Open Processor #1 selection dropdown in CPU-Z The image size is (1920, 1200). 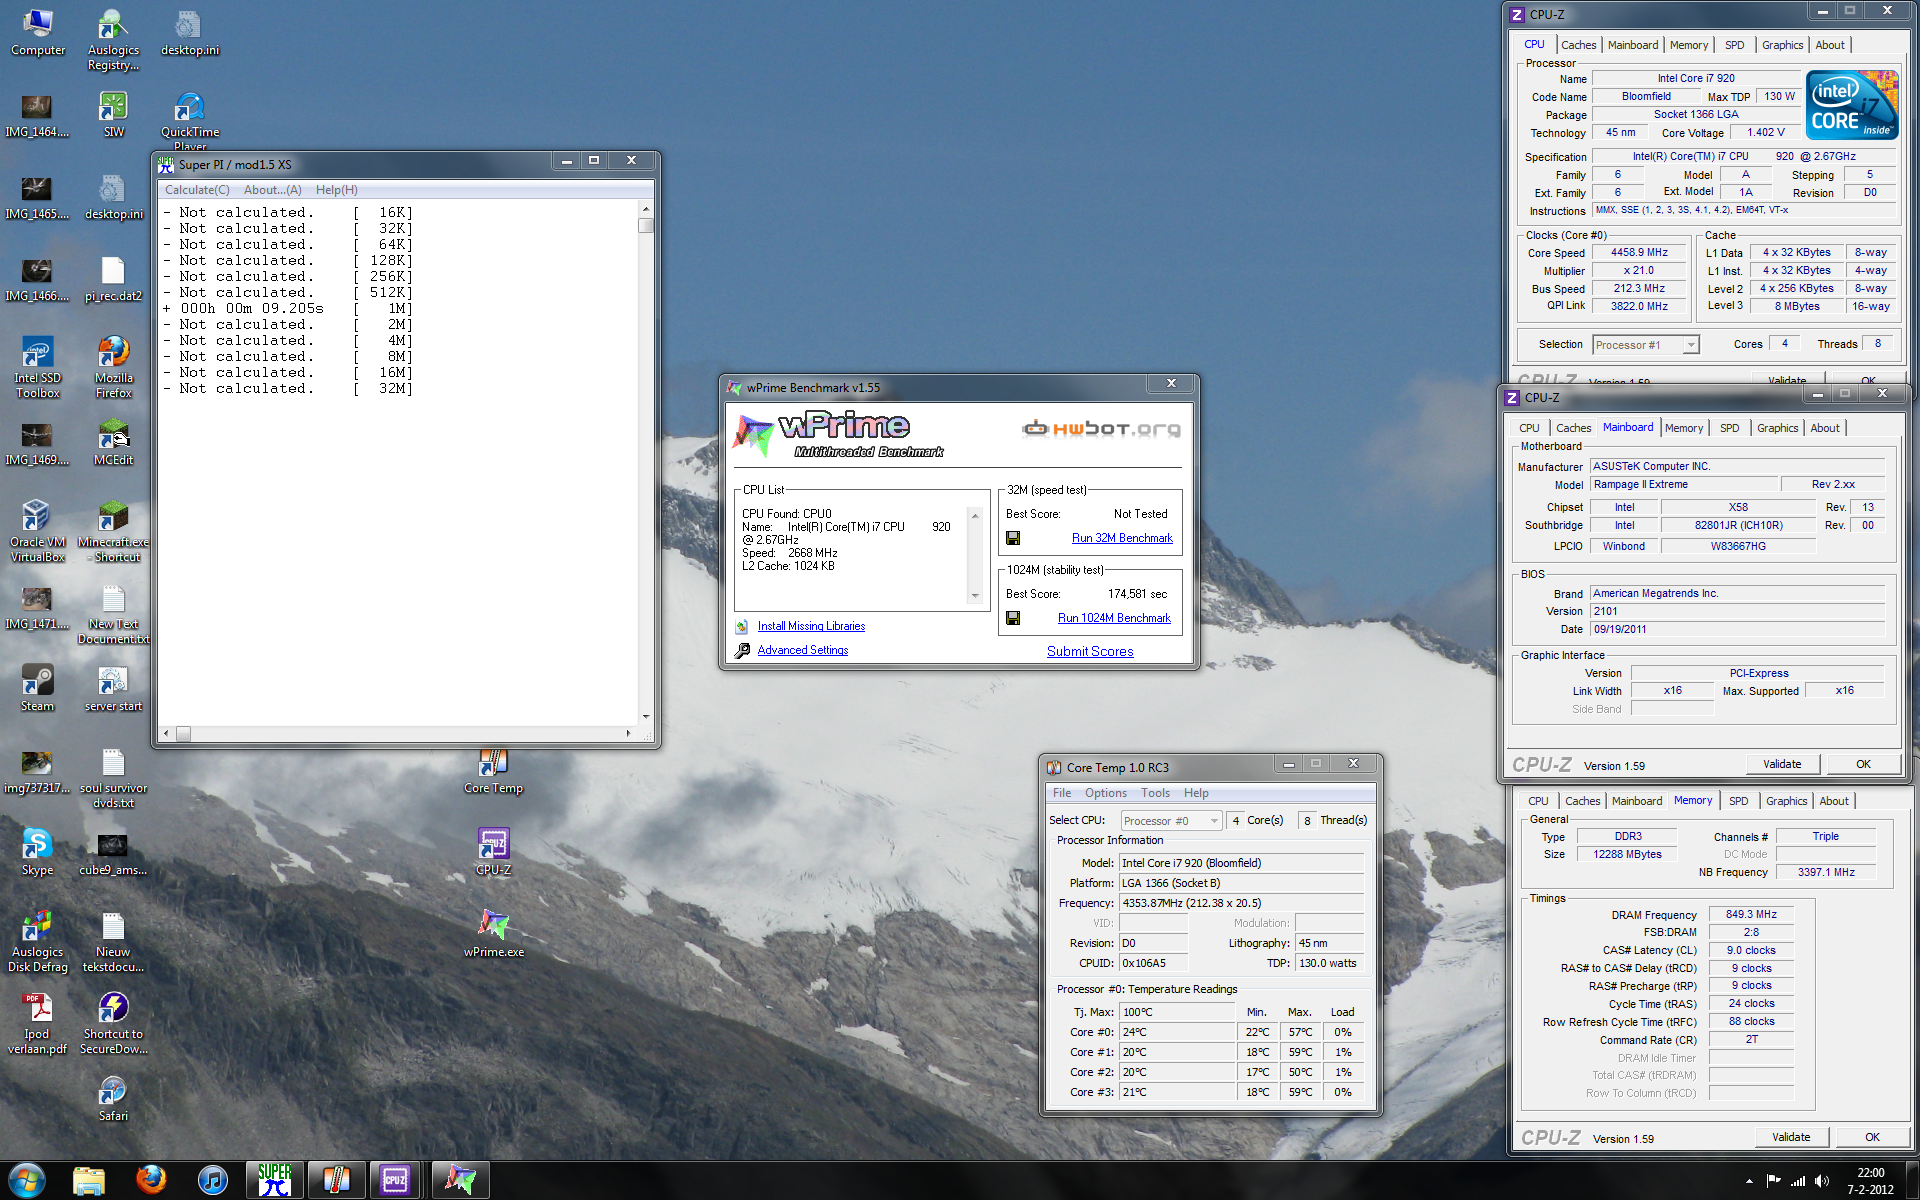(x=1645, y=345)
